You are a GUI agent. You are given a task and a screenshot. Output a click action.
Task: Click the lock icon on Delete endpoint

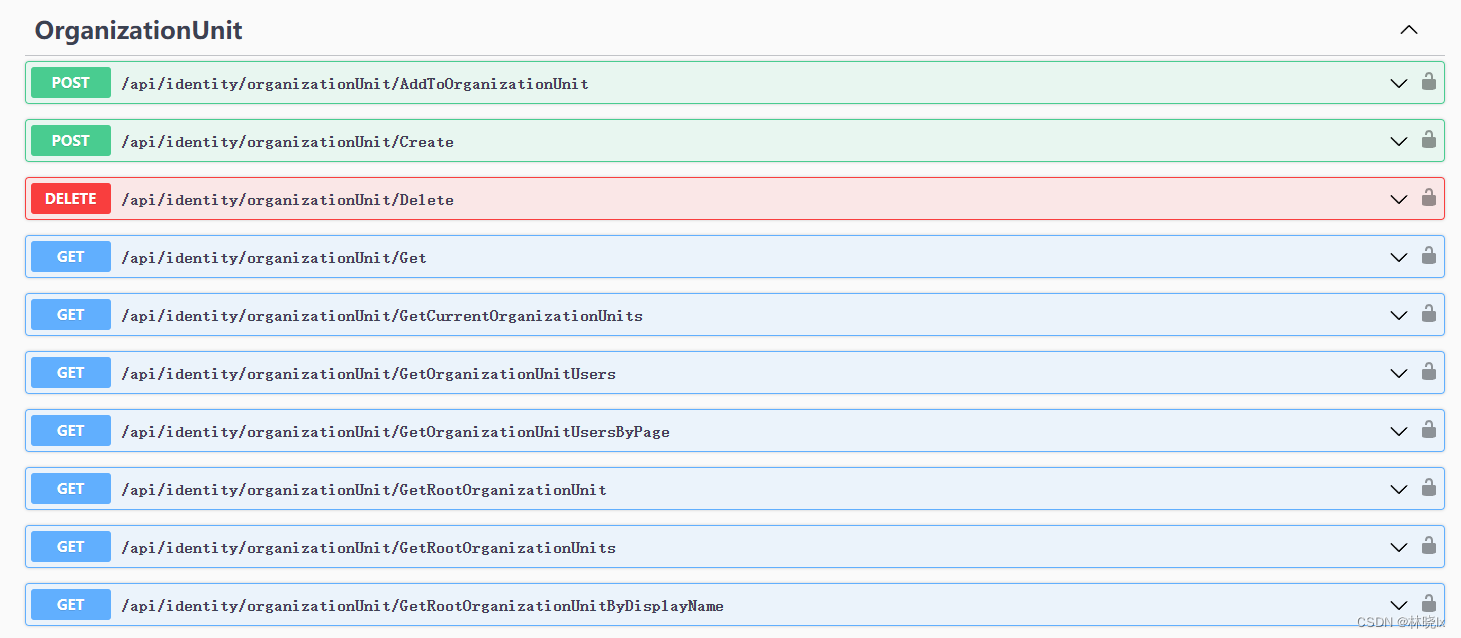pyautogui.click(x=1428, y=198)
